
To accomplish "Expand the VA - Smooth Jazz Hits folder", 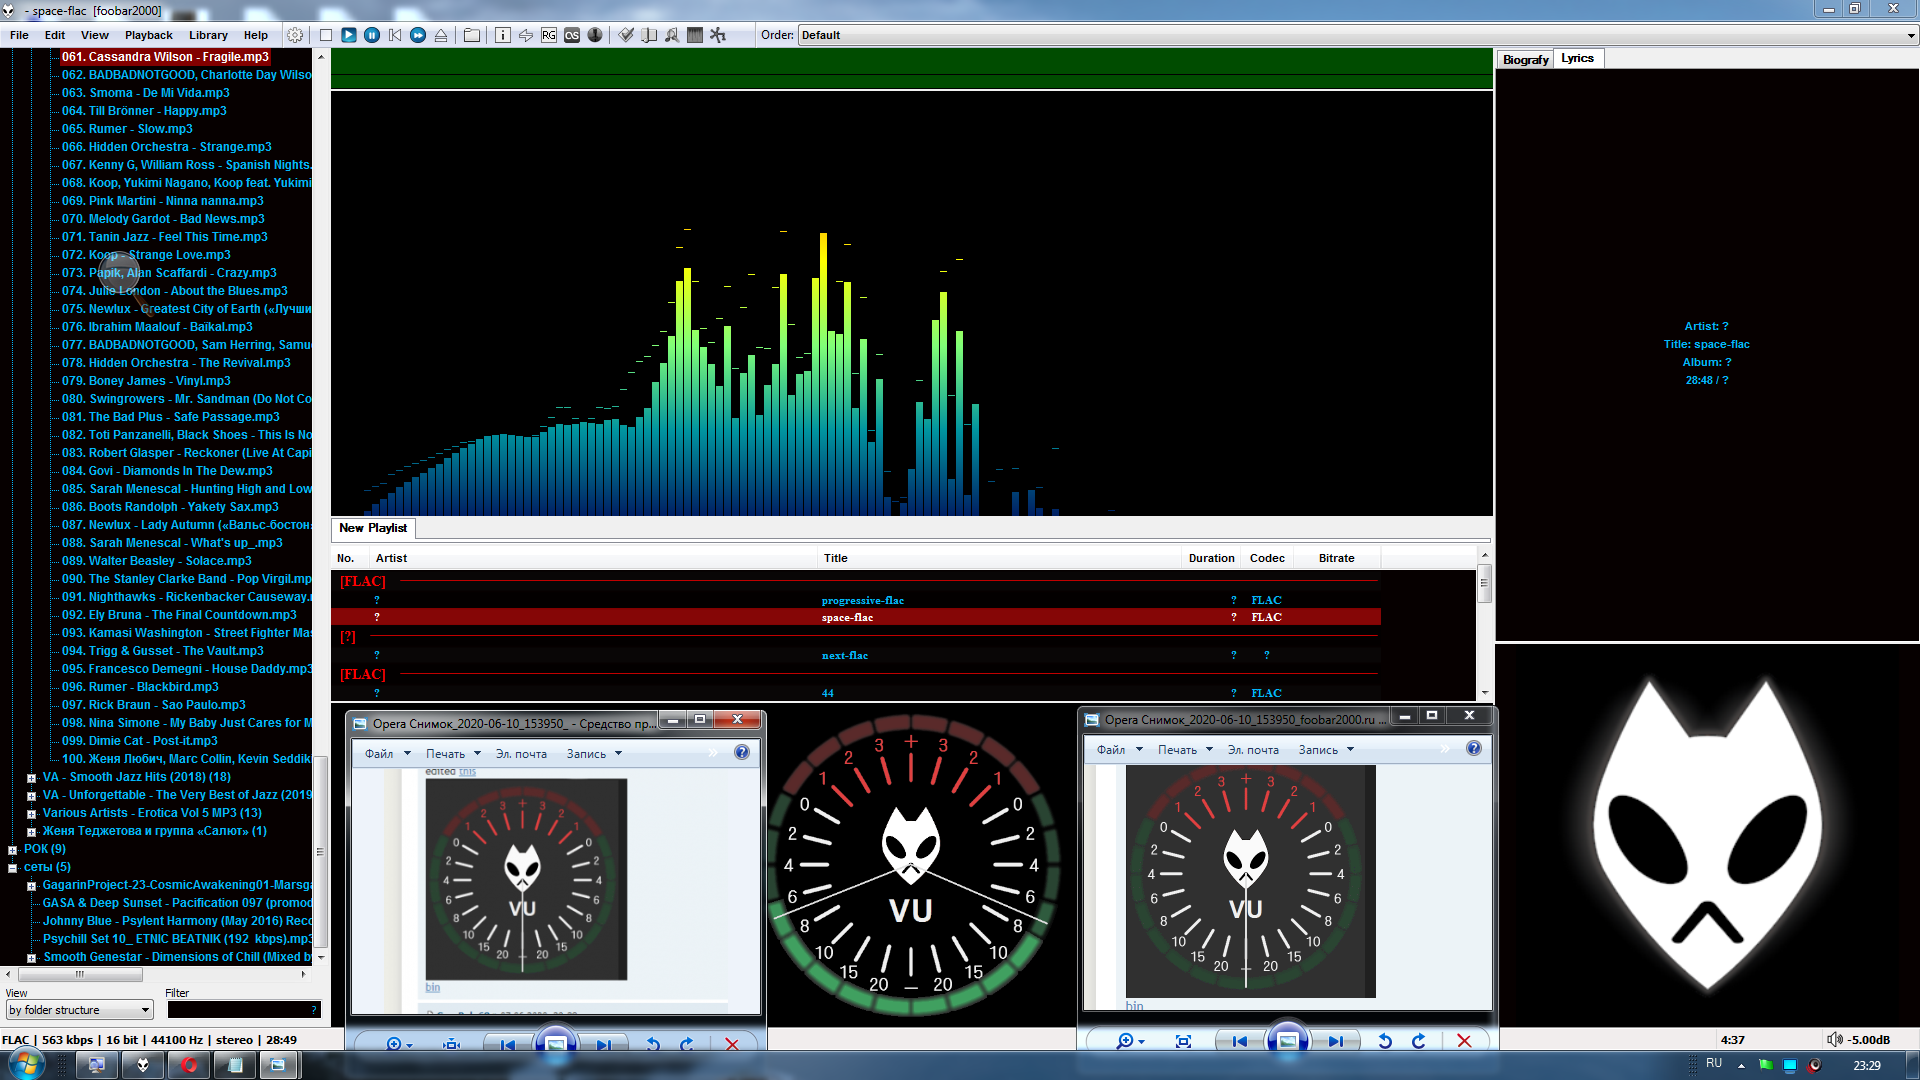I will (31, 778).
